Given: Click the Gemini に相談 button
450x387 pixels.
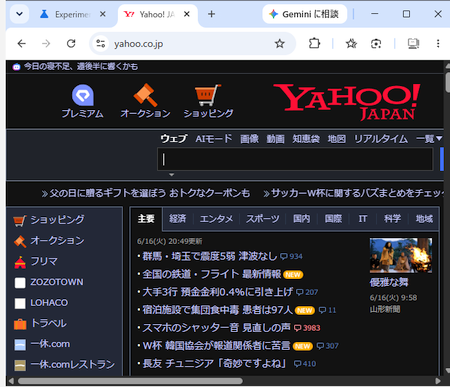Looking at the screenshot, I should pos(304,14).
